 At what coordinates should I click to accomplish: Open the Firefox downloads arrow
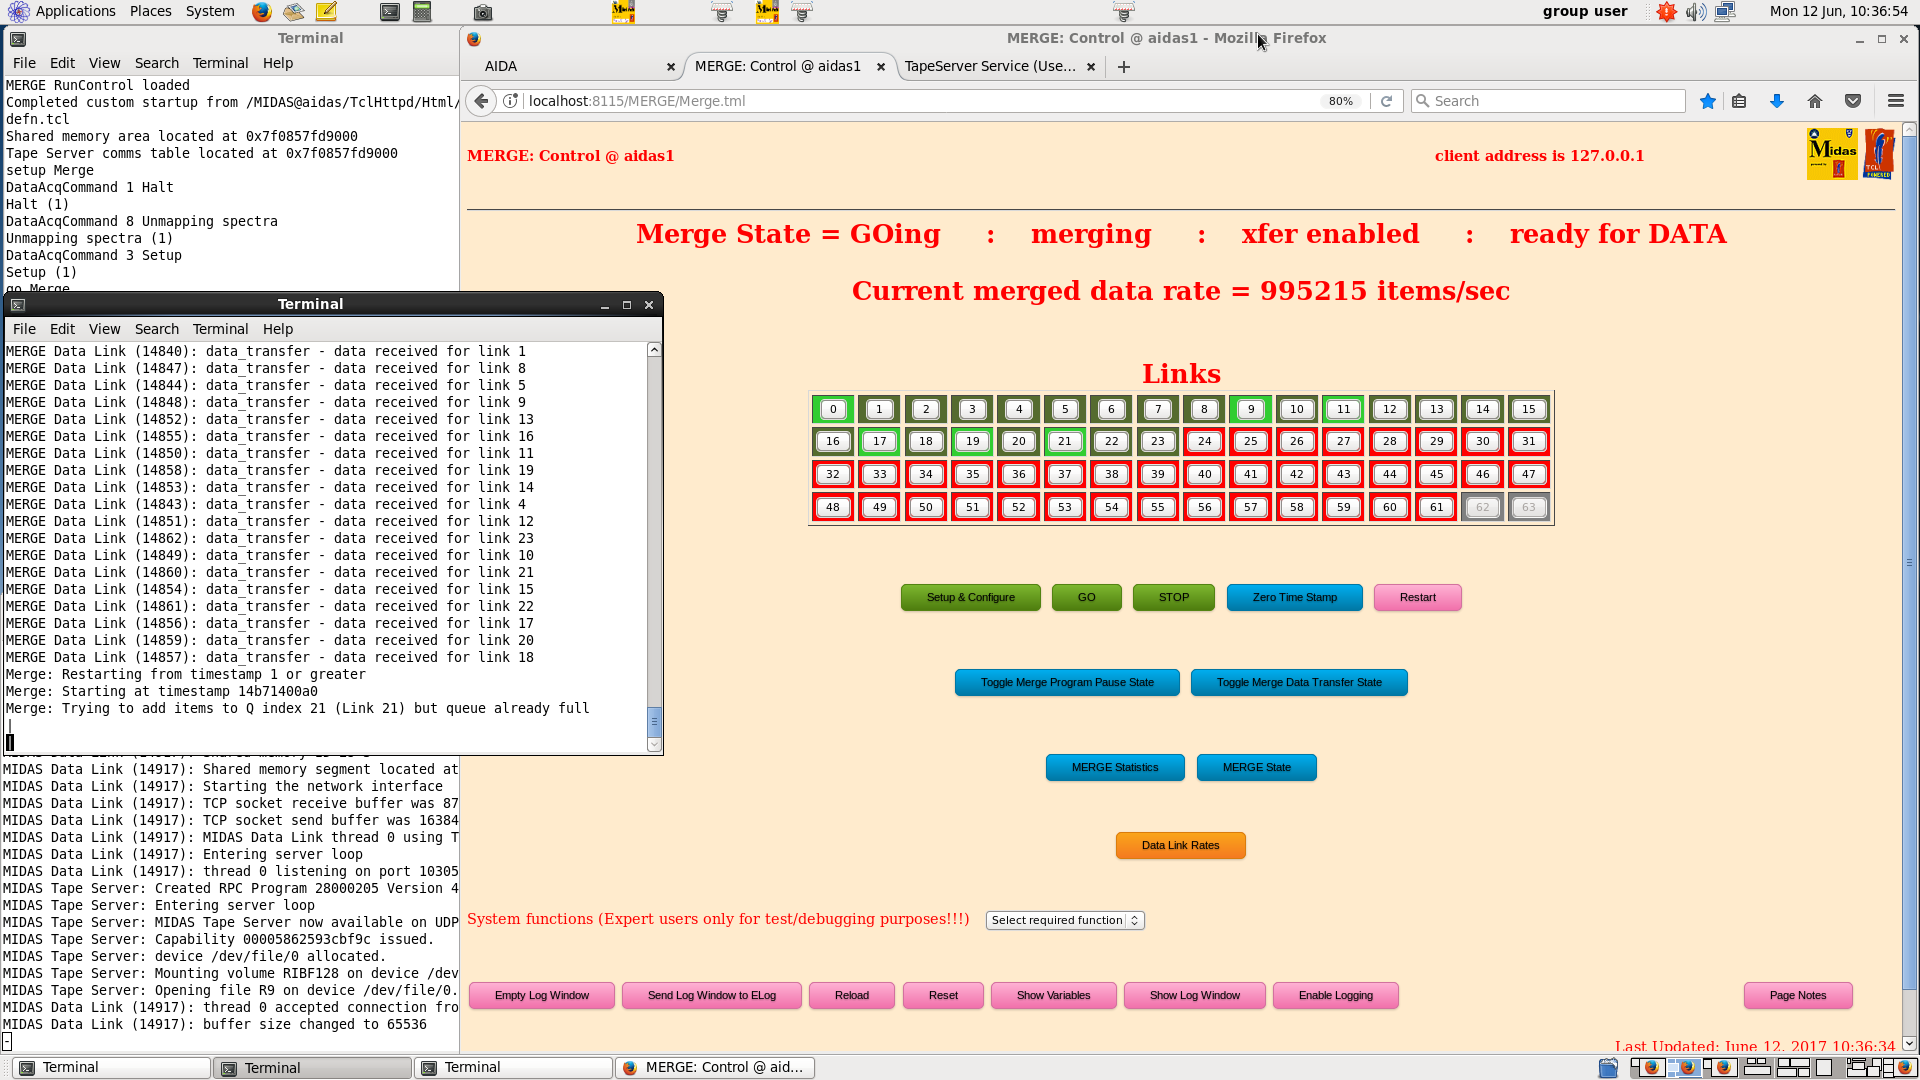(1777, 101)
